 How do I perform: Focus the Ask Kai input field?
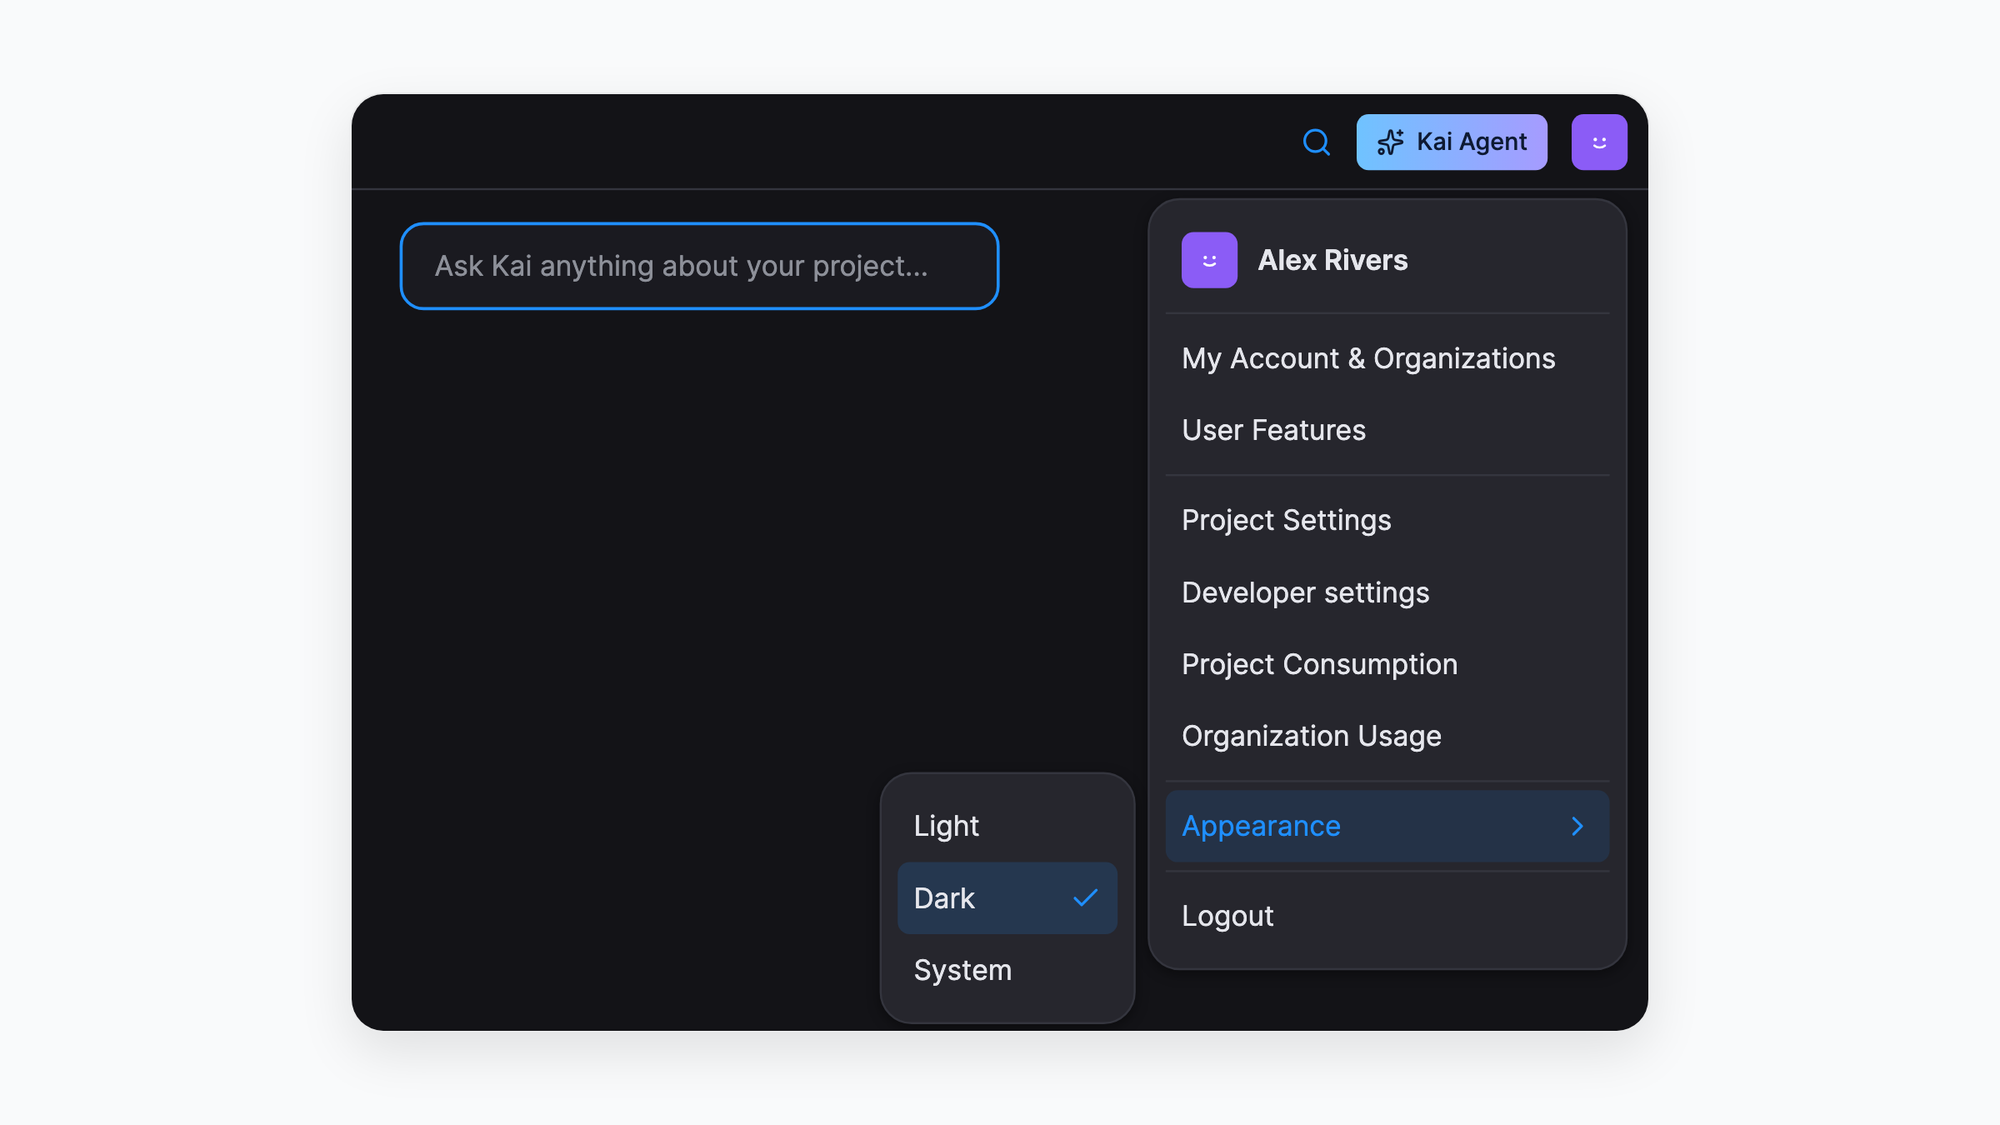(699, 266)
